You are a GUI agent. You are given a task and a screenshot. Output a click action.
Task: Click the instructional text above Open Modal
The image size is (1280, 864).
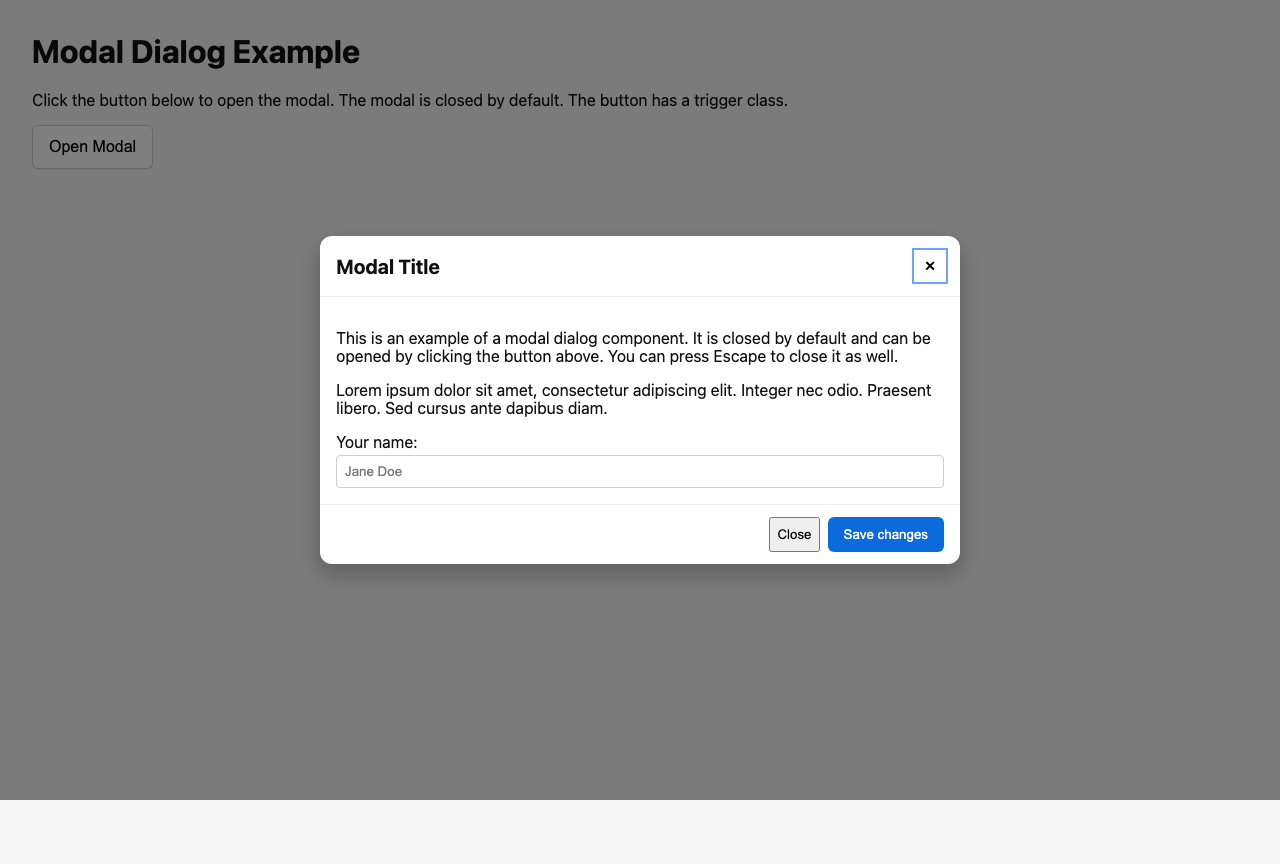[x=409, y=100]
